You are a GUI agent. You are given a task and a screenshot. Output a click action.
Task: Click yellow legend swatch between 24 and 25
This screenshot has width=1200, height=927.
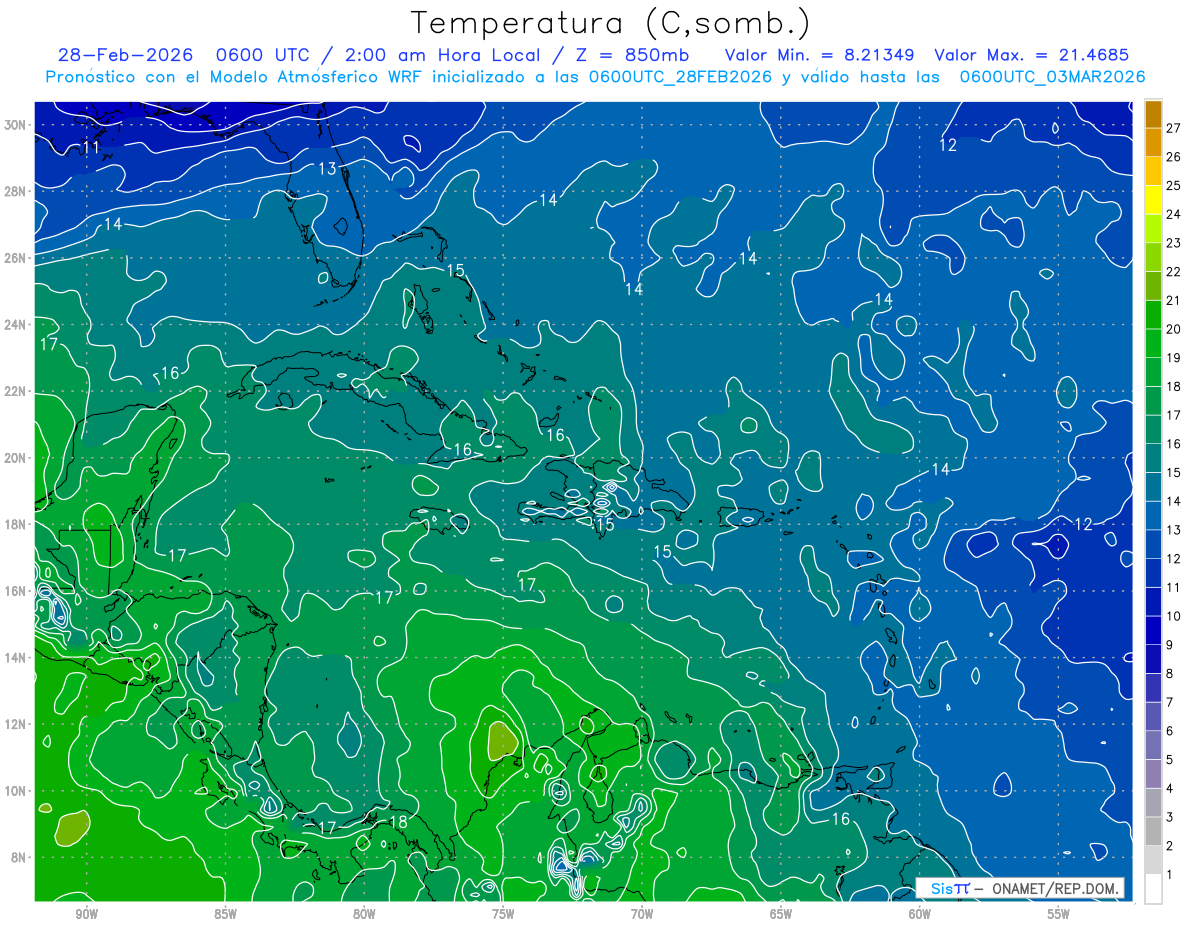[x=1154, y=199]
